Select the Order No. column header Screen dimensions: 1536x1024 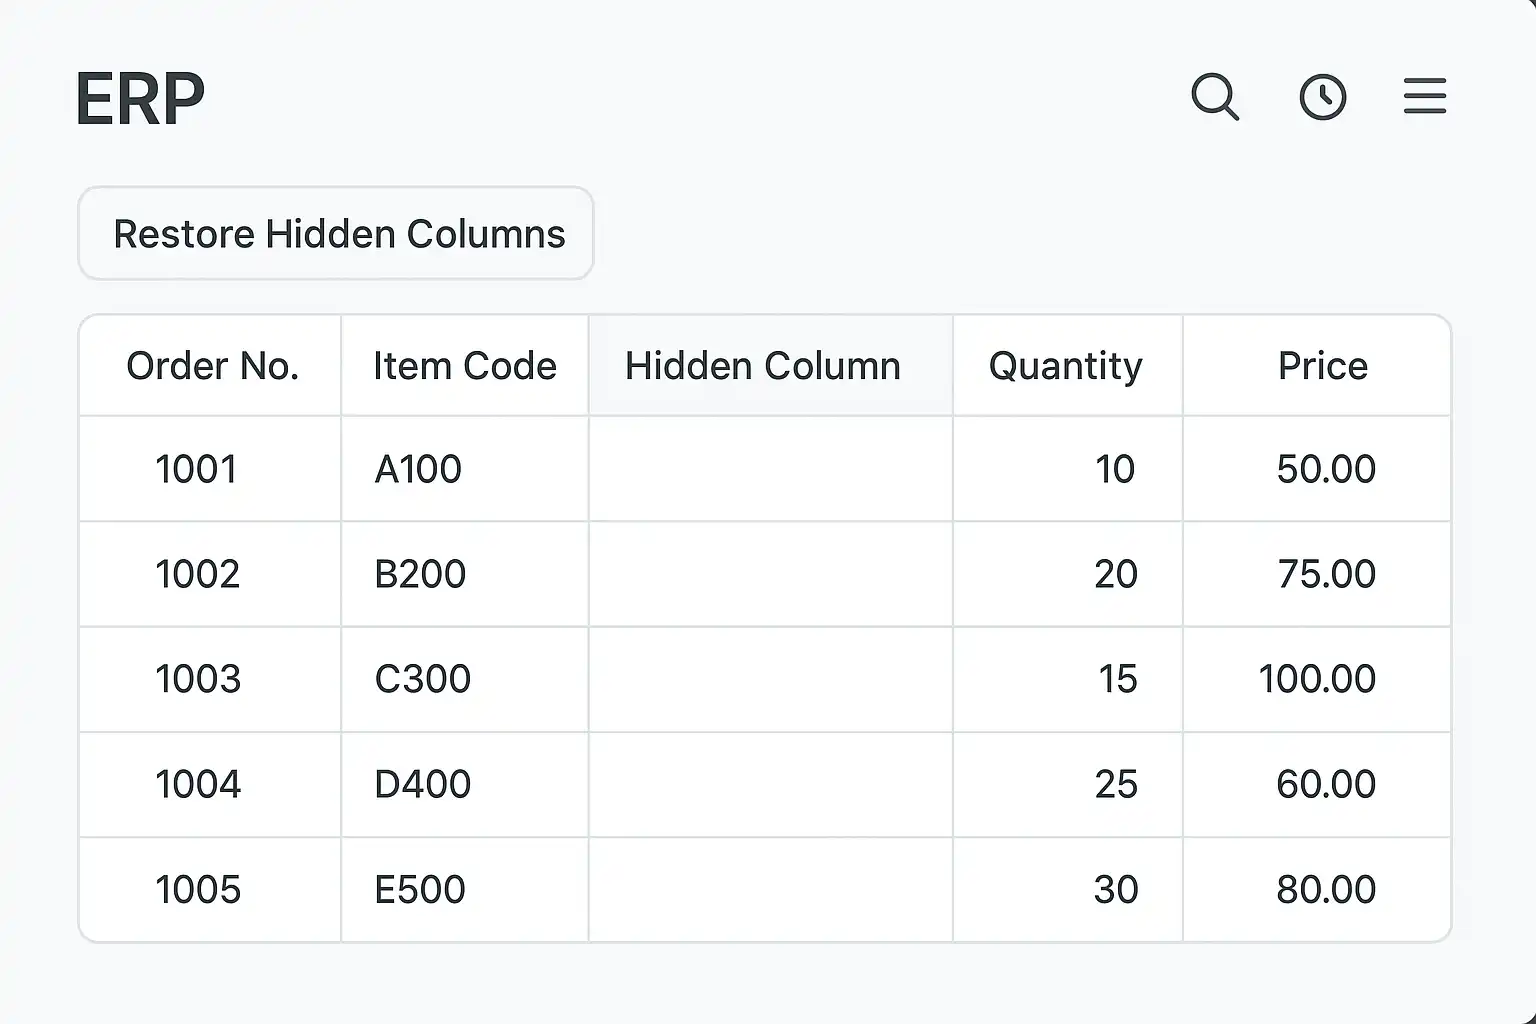click(212, 366)
